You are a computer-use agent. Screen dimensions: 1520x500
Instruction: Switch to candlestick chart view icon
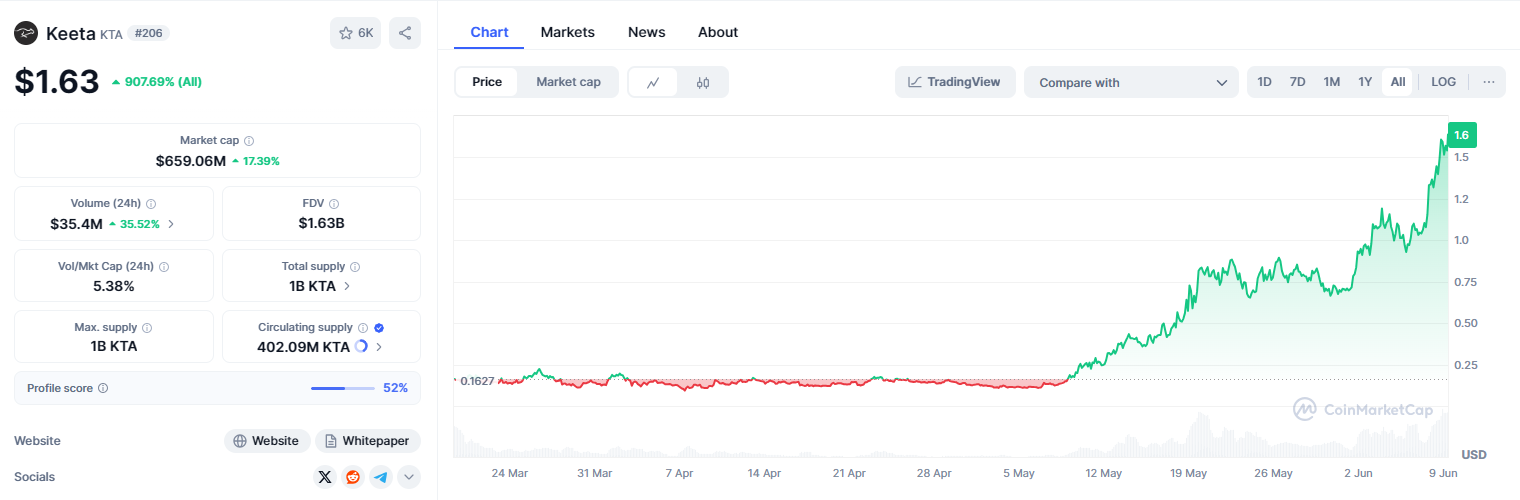coord(703,82)
